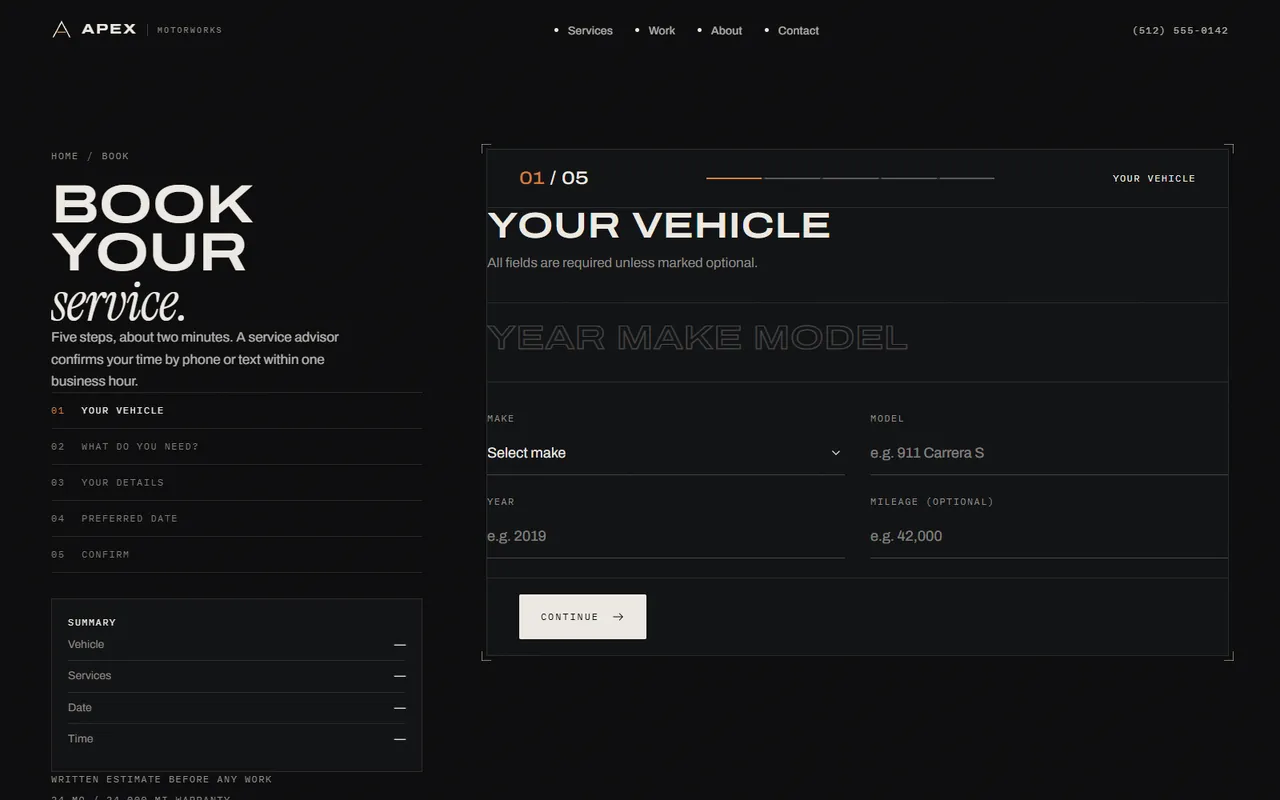Click the YEAR MAKE MODEL outlined preview text
1280x800 pixels.
[x=697, y=338]
